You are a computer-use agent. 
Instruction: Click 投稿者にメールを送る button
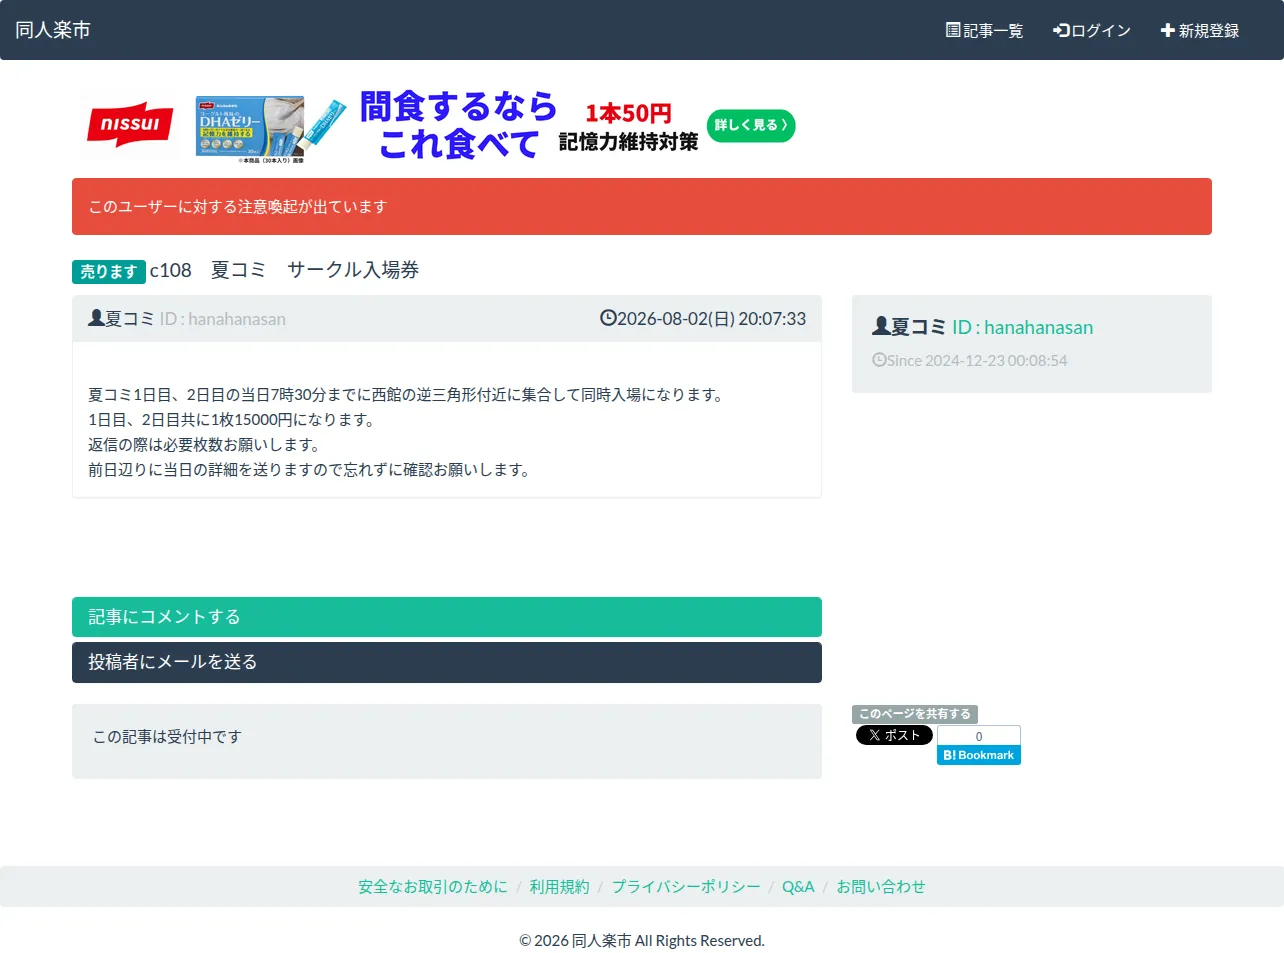pos(447,662)
